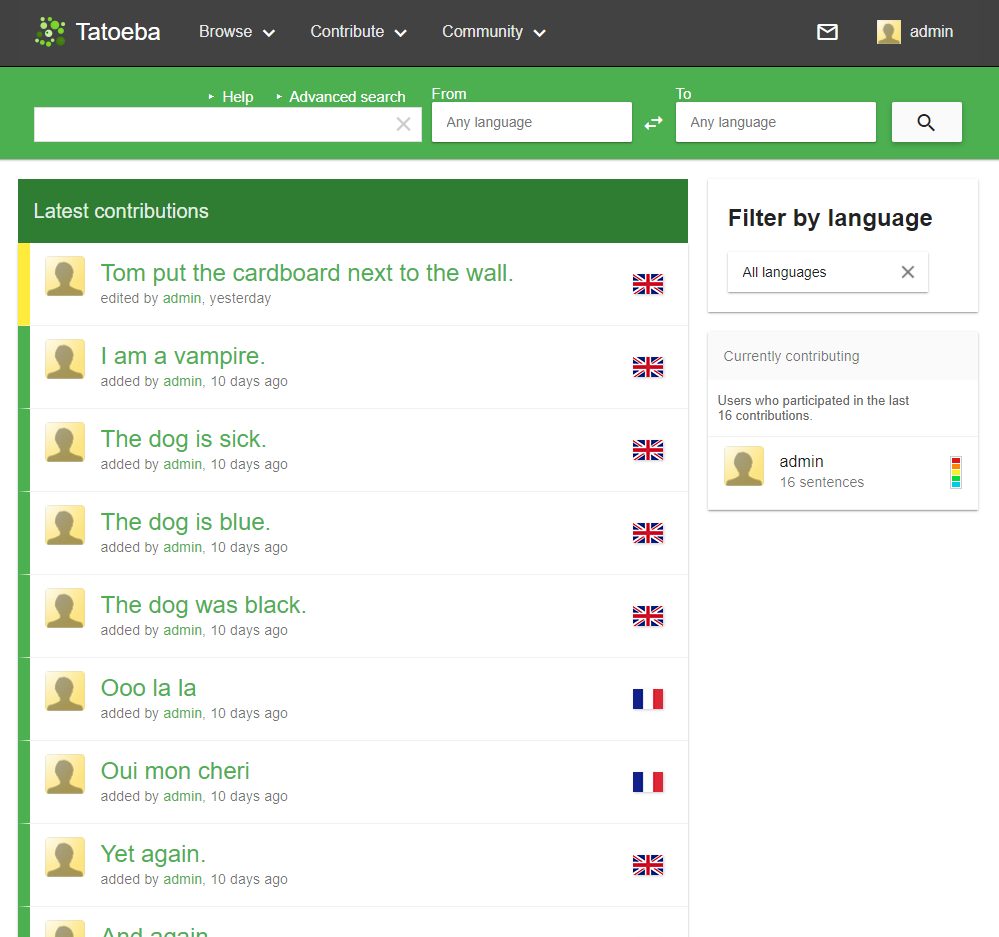Image resolution: width=999 pixels, height=937 pixels.
Task: Open the Browse menu
Action: (236, 32)
